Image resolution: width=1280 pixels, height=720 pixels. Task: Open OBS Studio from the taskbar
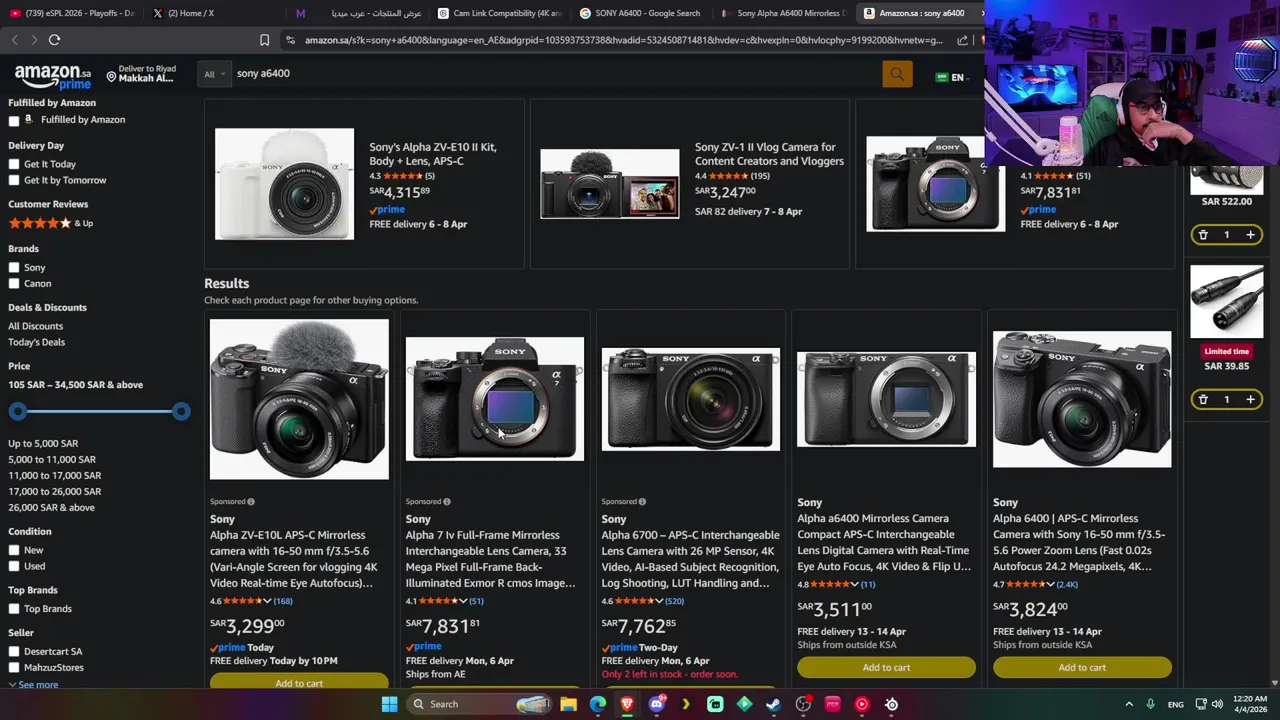click(x=803, y=704)
